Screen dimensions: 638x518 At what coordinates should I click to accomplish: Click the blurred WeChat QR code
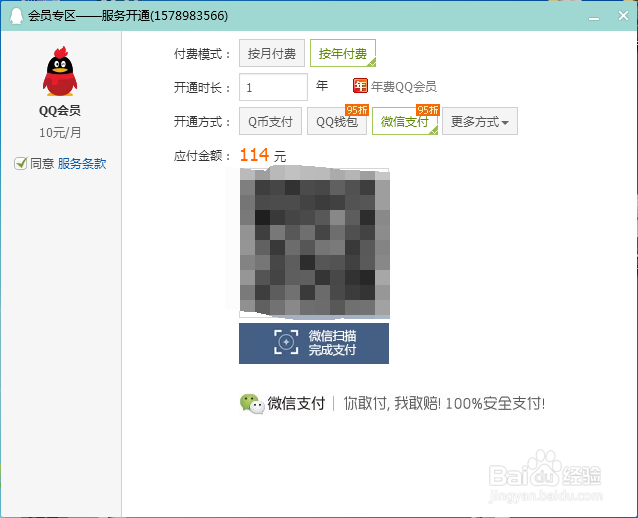pos(315,243)
